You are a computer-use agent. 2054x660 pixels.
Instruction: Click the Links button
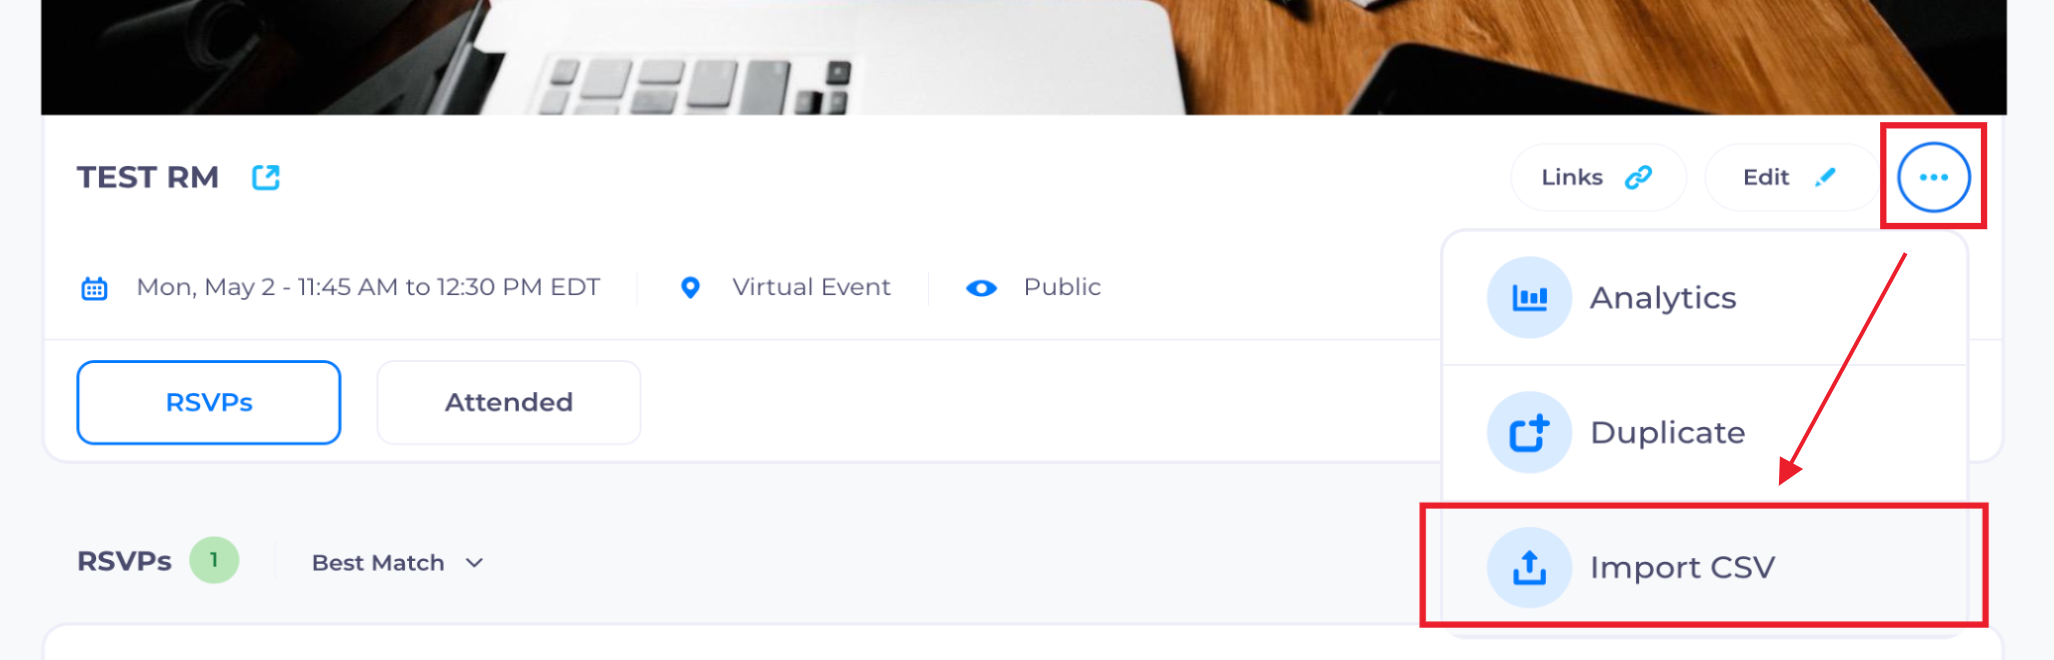coord(1598,177)
